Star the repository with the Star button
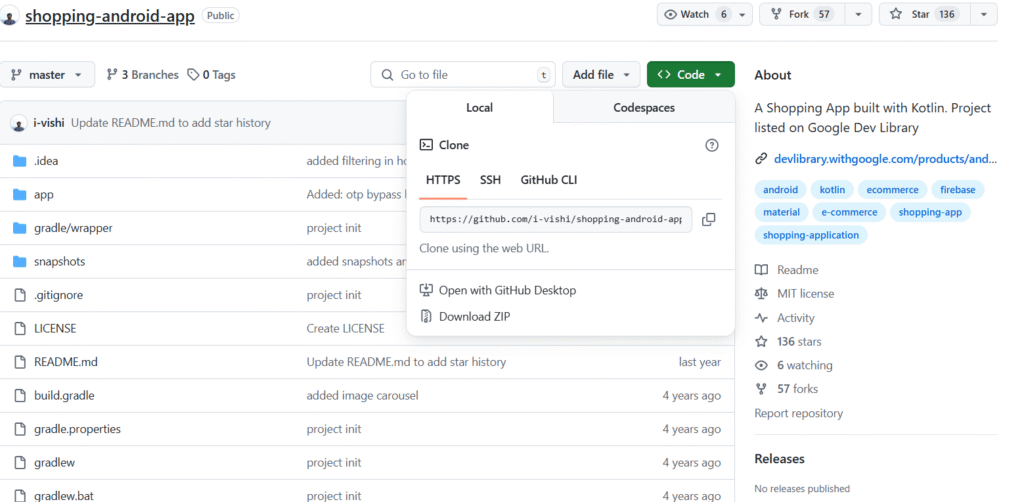The width and height of the screenshot is (1024, 502). [925, 14]
